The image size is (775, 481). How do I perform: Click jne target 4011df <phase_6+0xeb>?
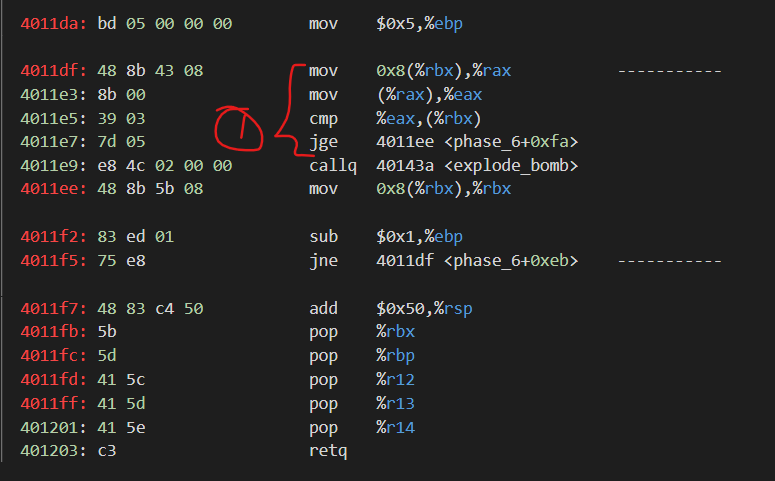(x=477, y=260)
